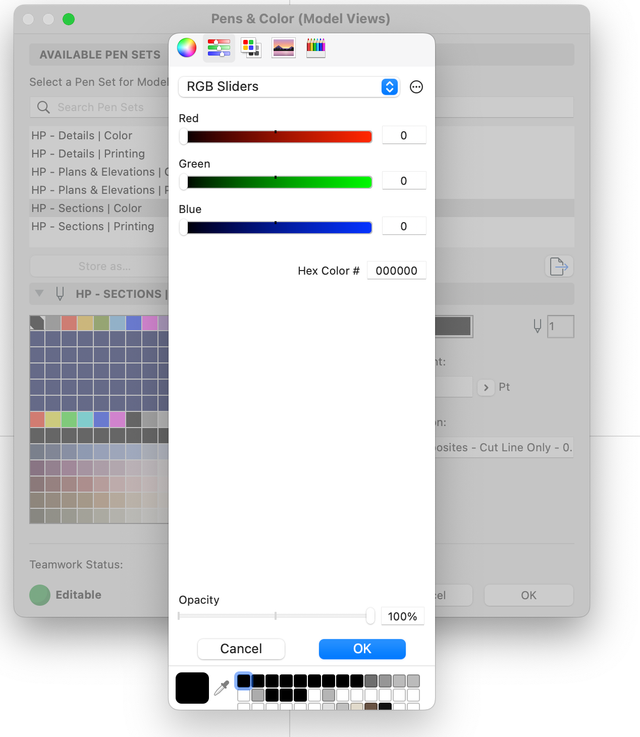Select the brown saved swatch
Viewport: 640px width, 737px height.
coord(371,707)
